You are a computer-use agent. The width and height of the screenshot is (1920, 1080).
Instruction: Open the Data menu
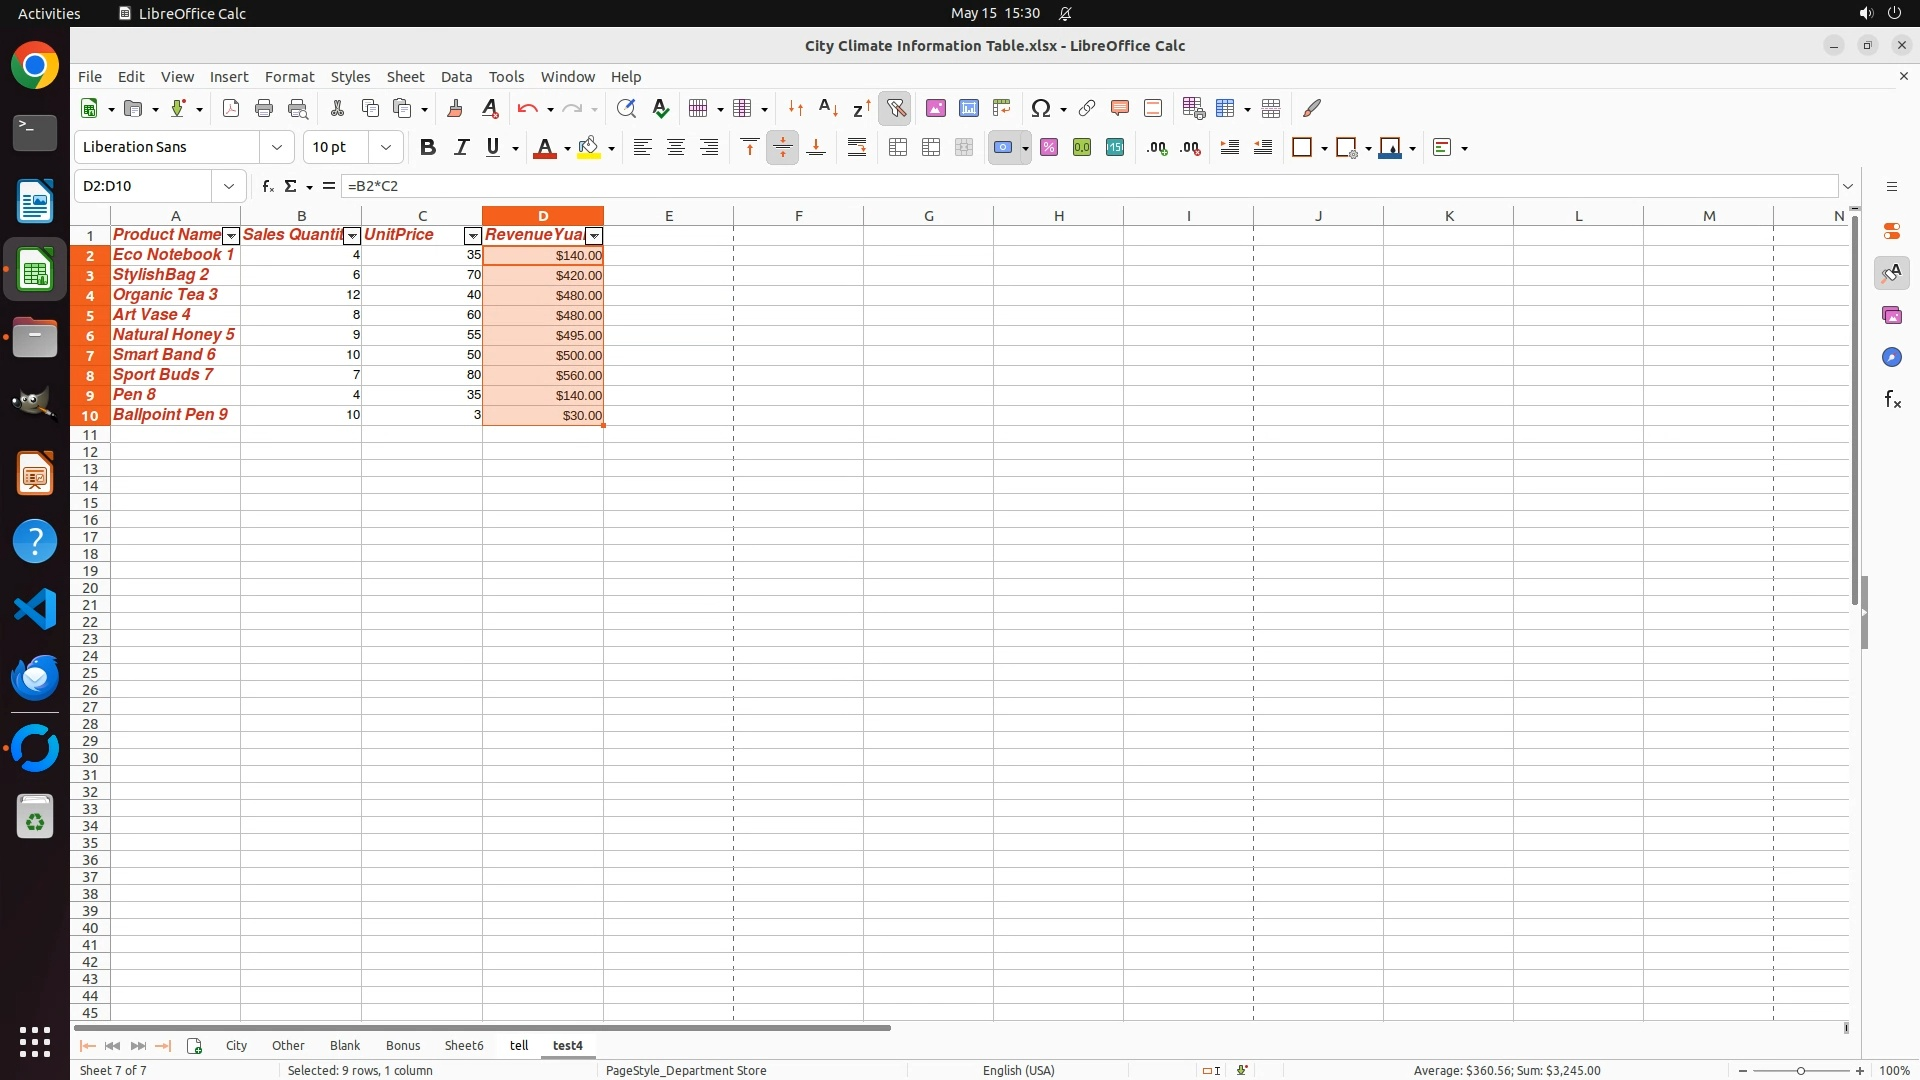[456, 77]
